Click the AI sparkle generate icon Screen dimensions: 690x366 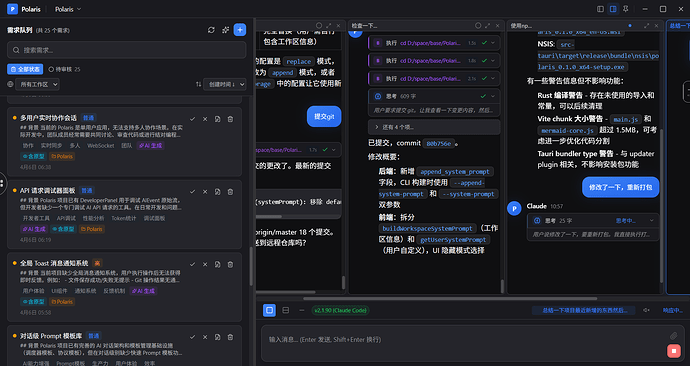tap(225, 30)
